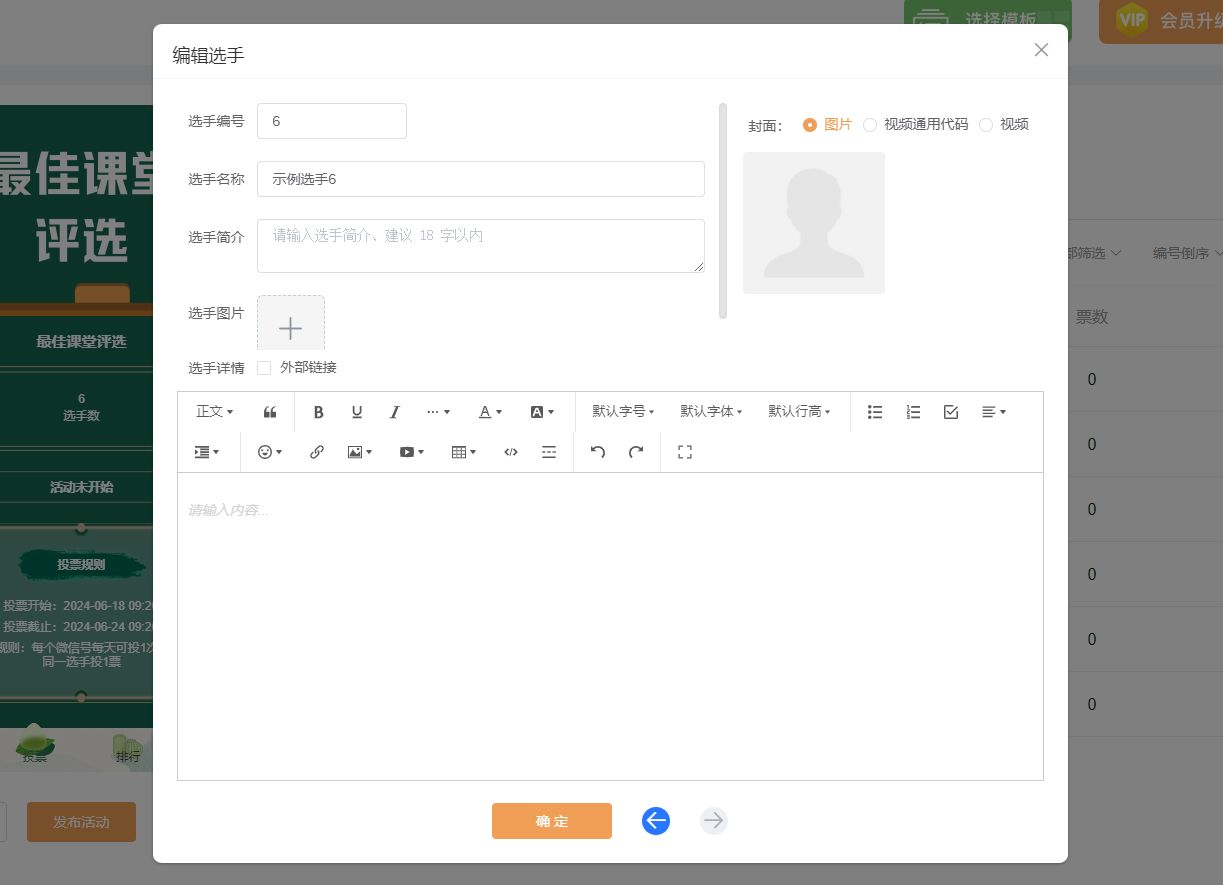This screenshot has width=1223, height=885.
Task: Open the 默认字号 font size dropdown
Action: click(x=622, y=412)
